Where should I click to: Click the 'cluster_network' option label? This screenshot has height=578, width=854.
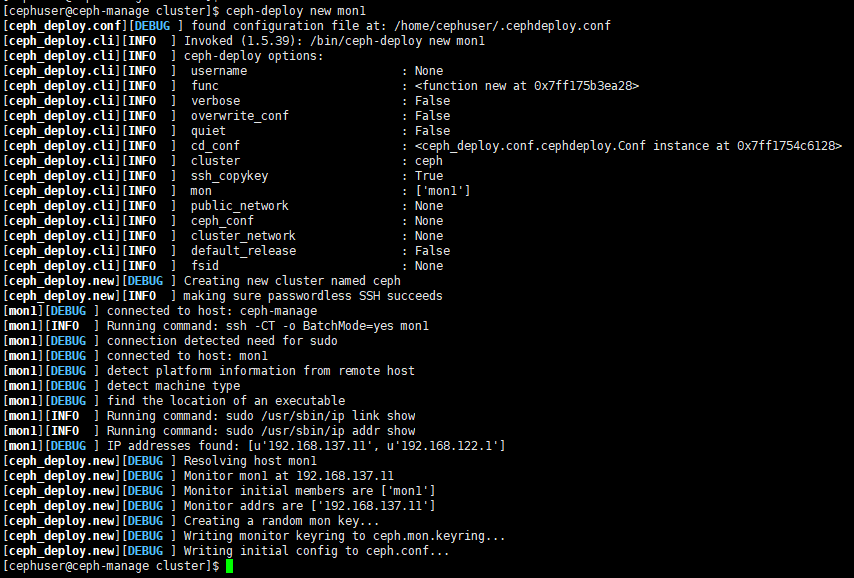point(243,236)
